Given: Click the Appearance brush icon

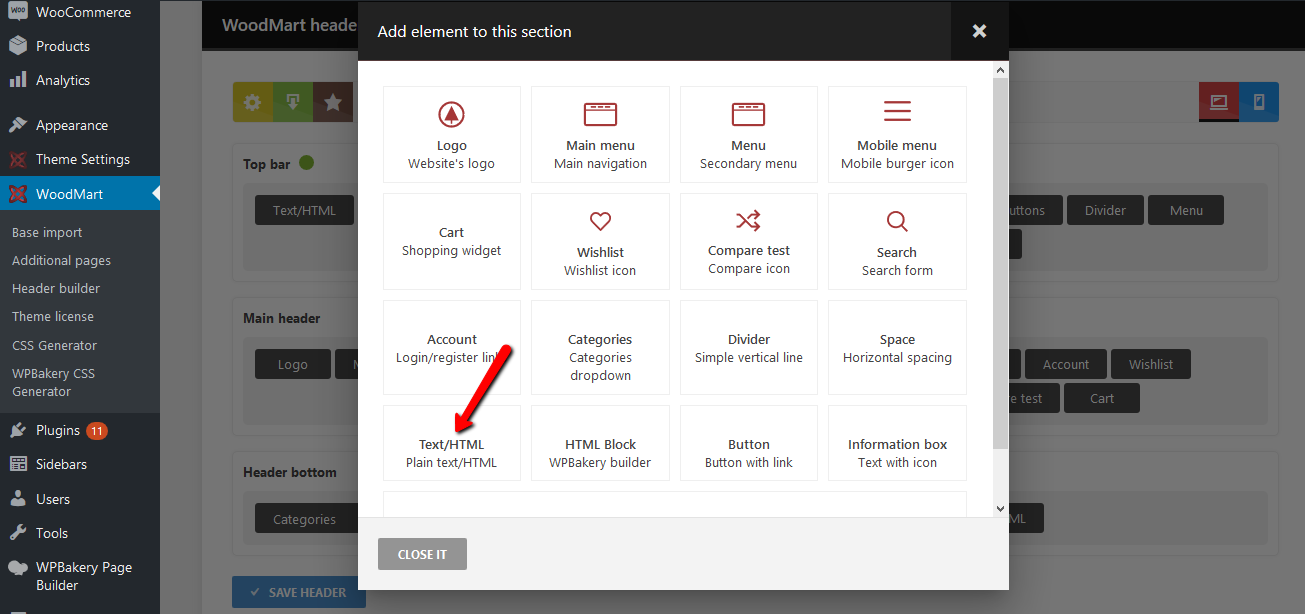Looking at the screenshot, I should click(x=18, y=125).
